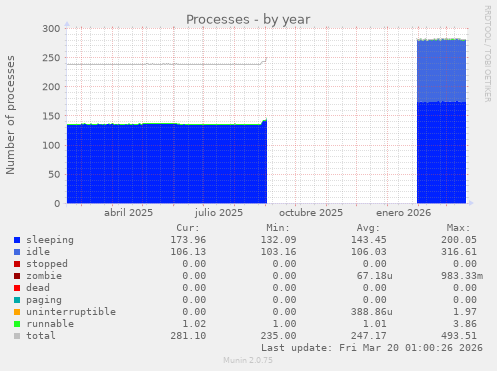This screenshot has height=371, width=497.
Task: Click uninterruptible maximum value 1.97
Action: (465, 312)
